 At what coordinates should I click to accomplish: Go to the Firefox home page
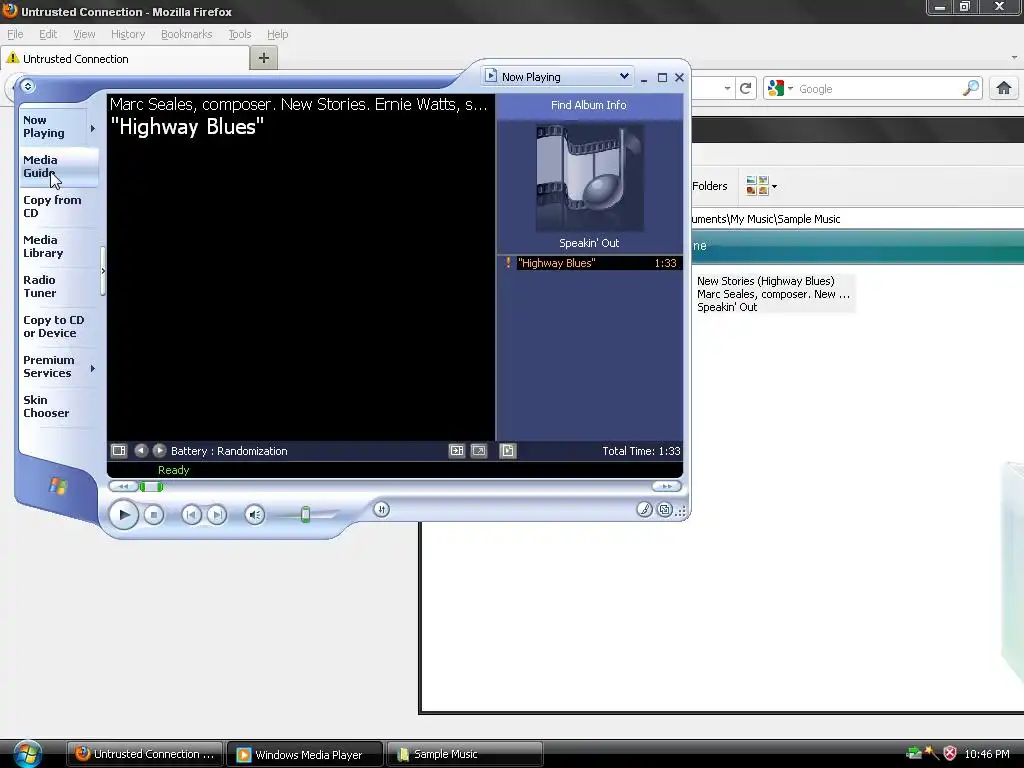[1003, 88]
